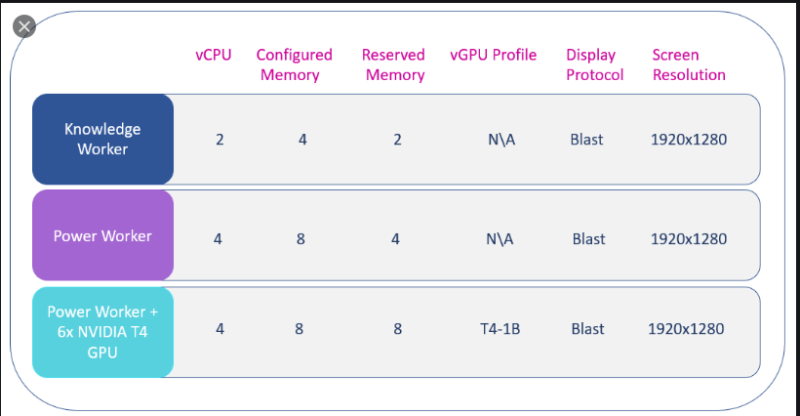Click the vCPU column header
Image resolution: width=800 pixels, height=416 pixels.
(213, 55)
